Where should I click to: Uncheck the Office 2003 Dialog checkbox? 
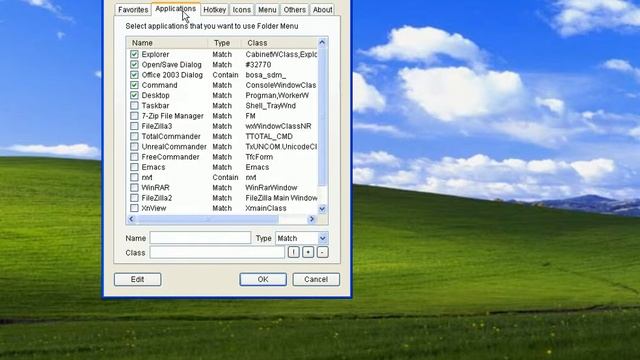(x=134, y=75)
